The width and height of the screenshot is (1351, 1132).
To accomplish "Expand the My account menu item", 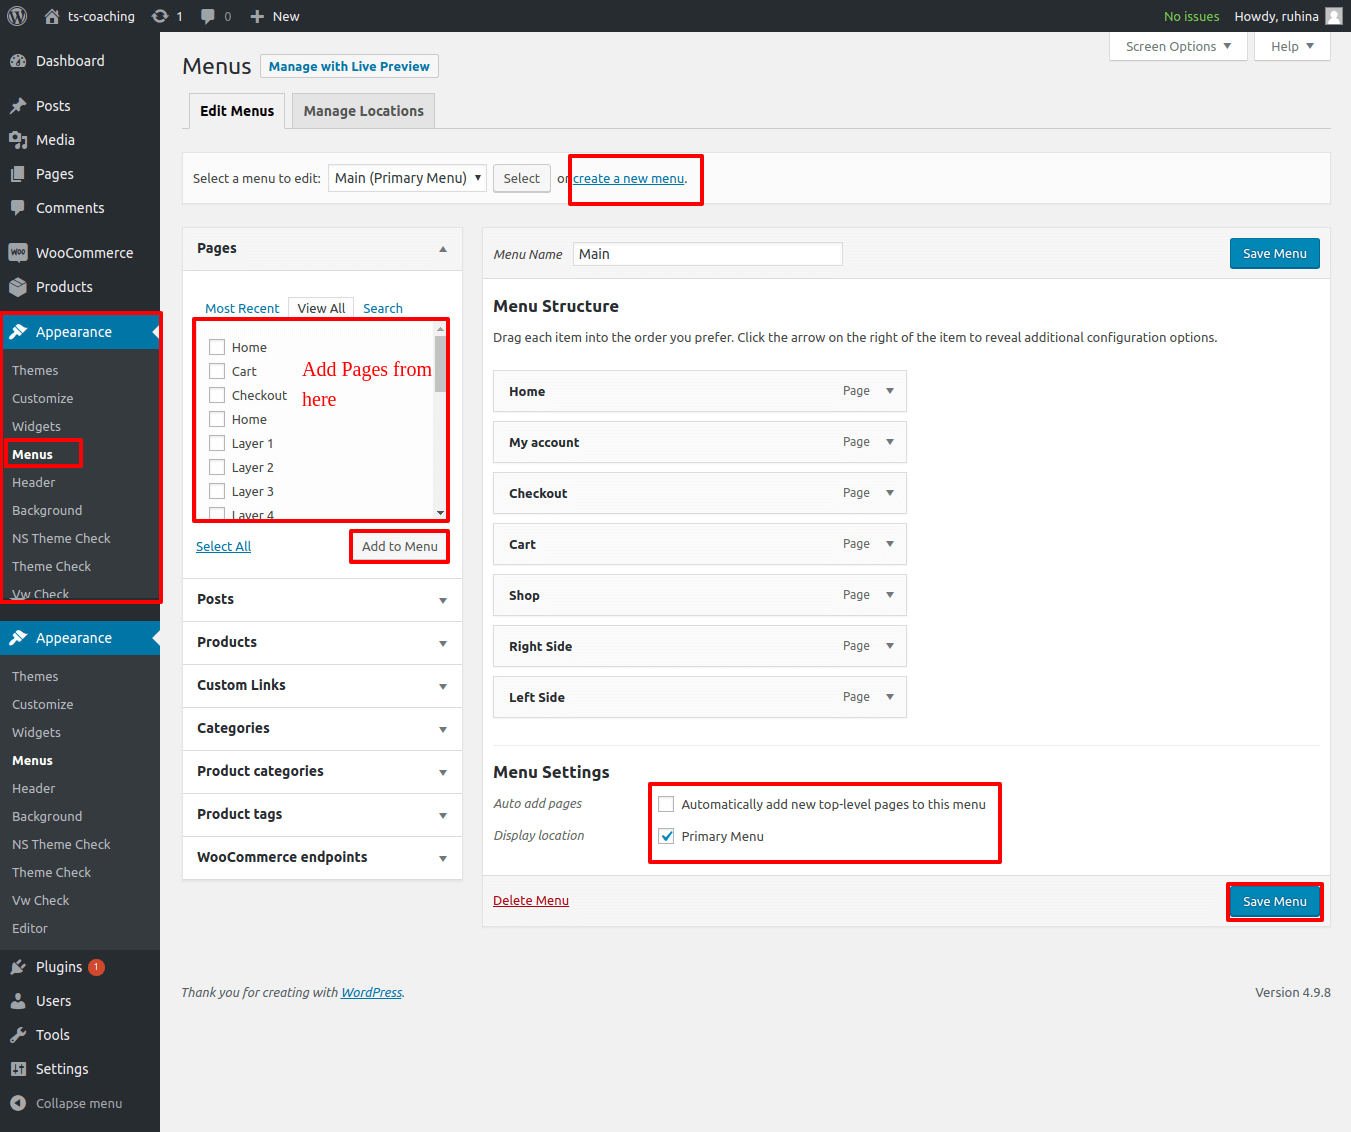I will coord(889,442).
